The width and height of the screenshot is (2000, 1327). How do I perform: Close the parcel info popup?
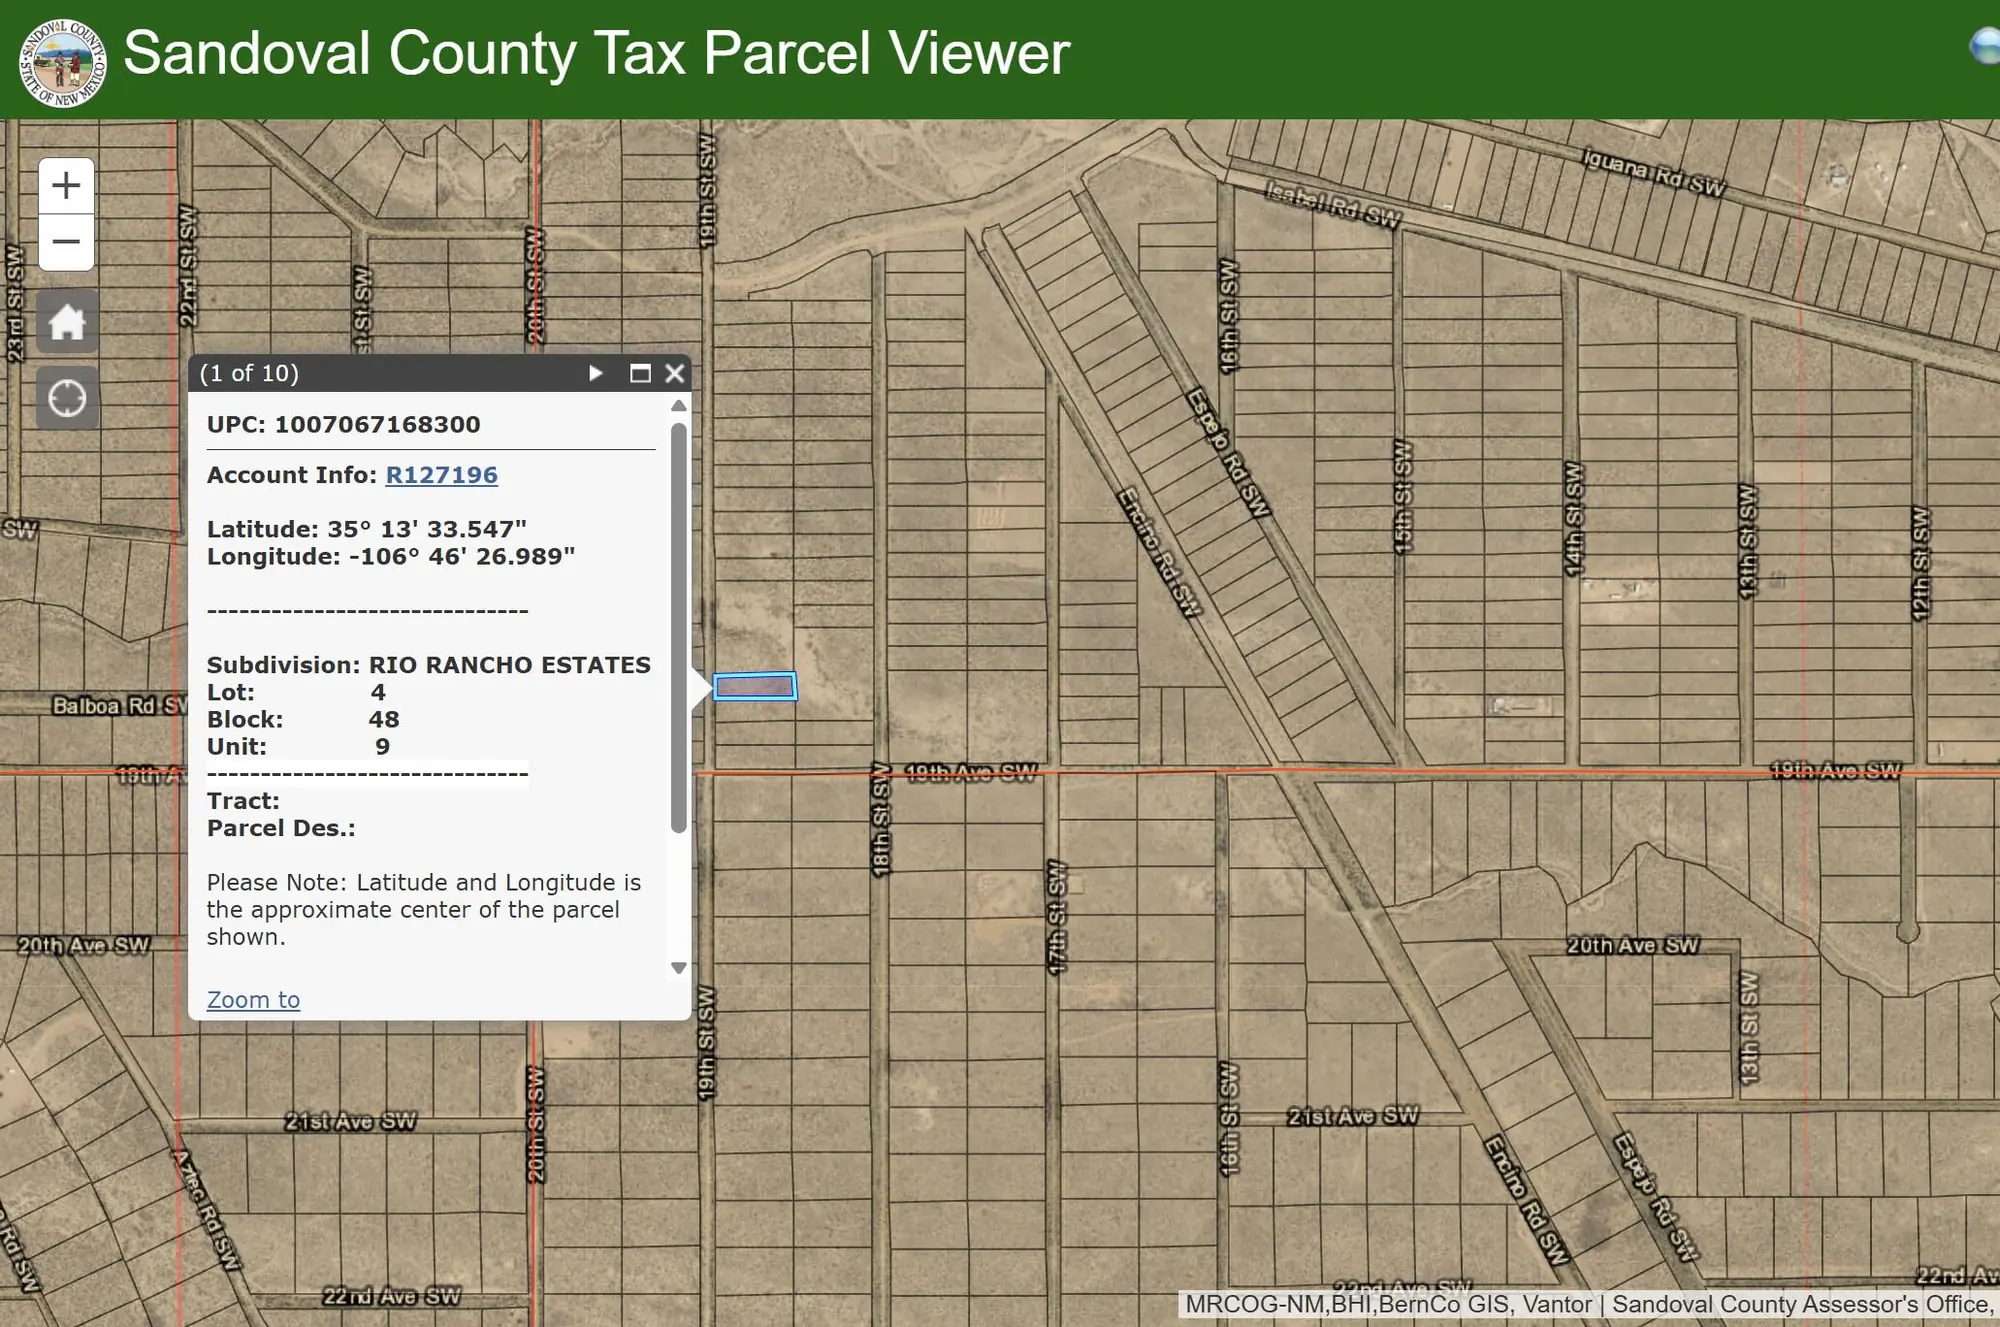(675, 373)
